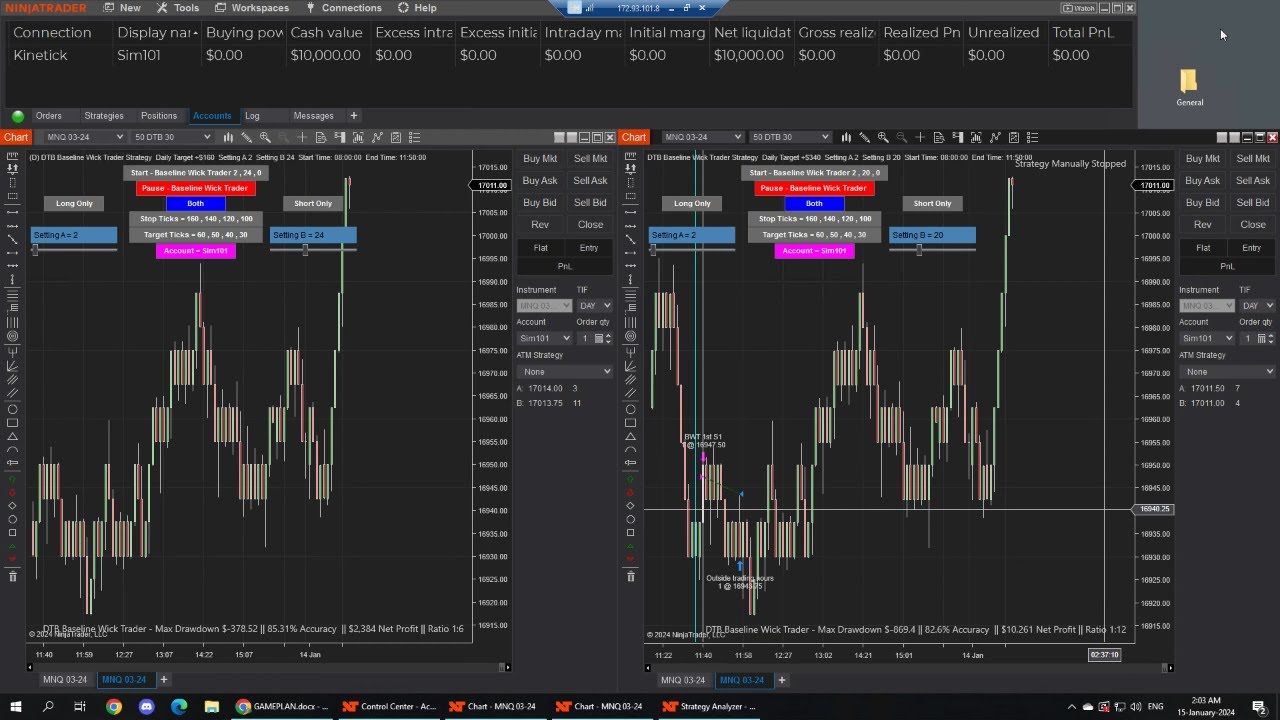Toggle Short Only on the right chart
The height and width of the screenshot is (720, 1280).
pos(932,203)
